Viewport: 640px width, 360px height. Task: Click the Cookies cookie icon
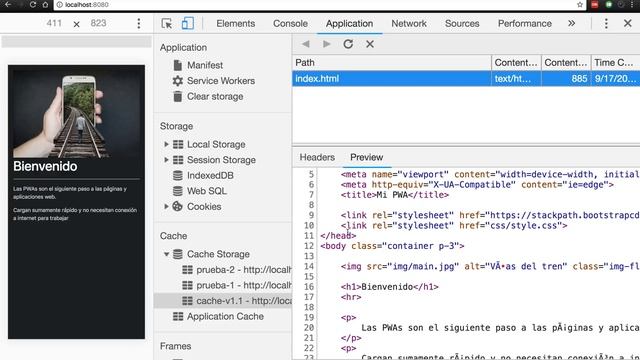(178, 207)
